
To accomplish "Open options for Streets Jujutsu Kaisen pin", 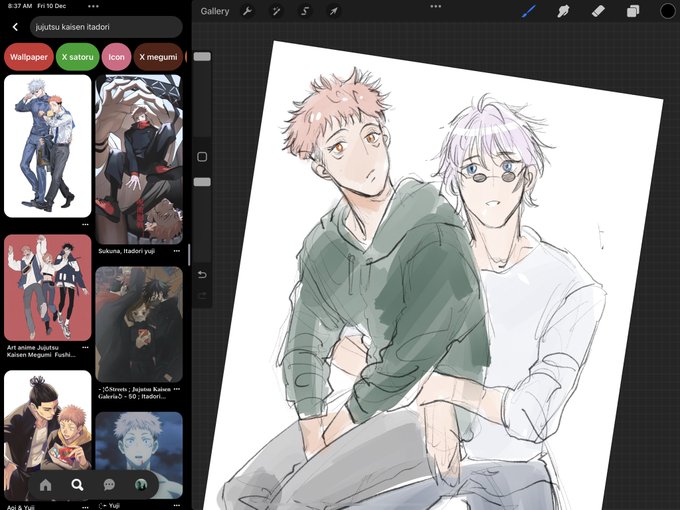I will tap(177, 389).
